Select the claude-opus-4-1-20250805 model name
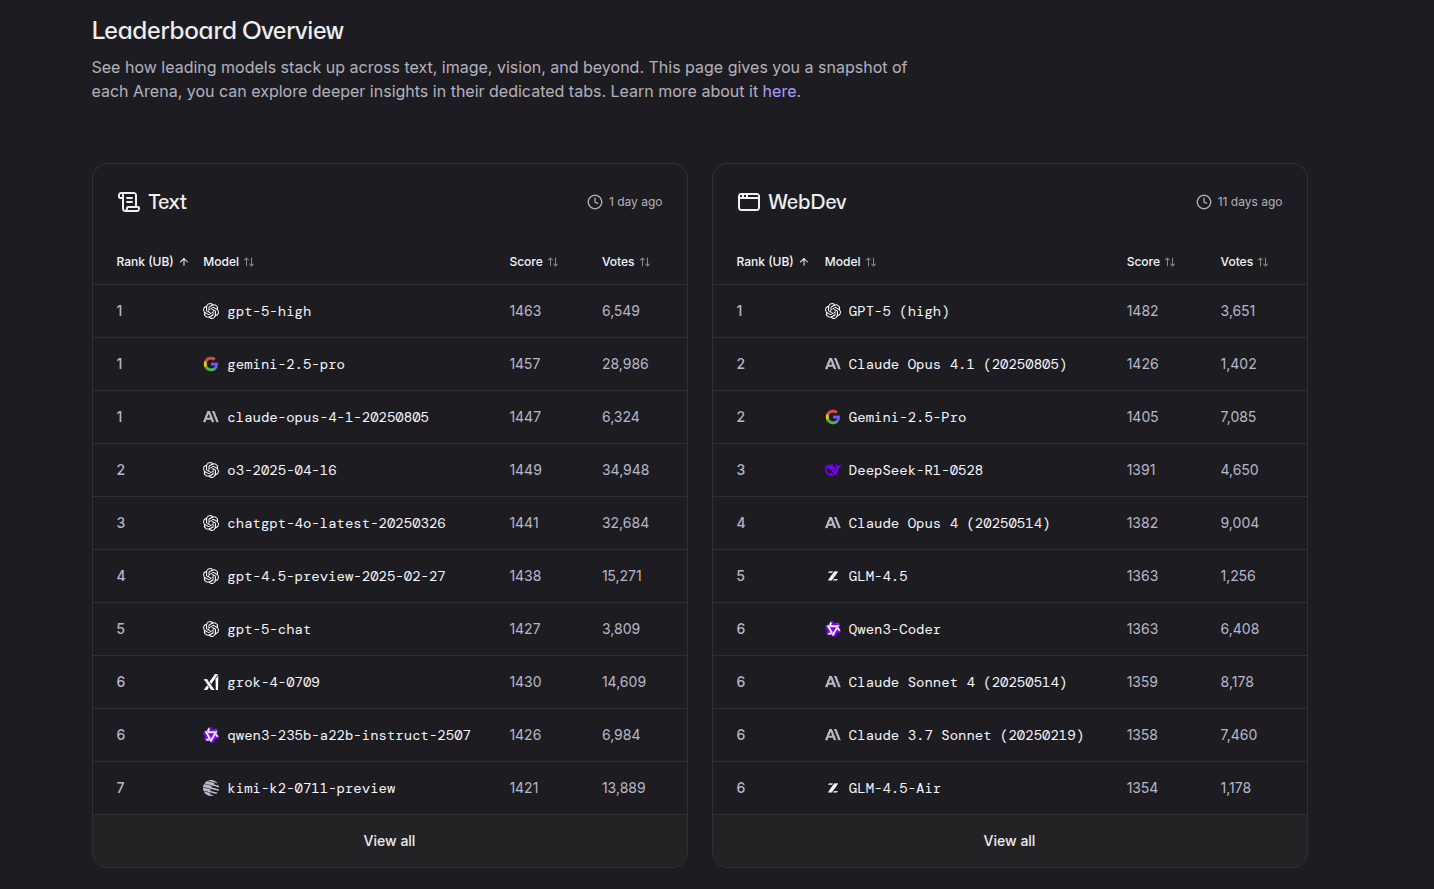The width and height of the screenshot is (1434, 889). tap(328, 417)
